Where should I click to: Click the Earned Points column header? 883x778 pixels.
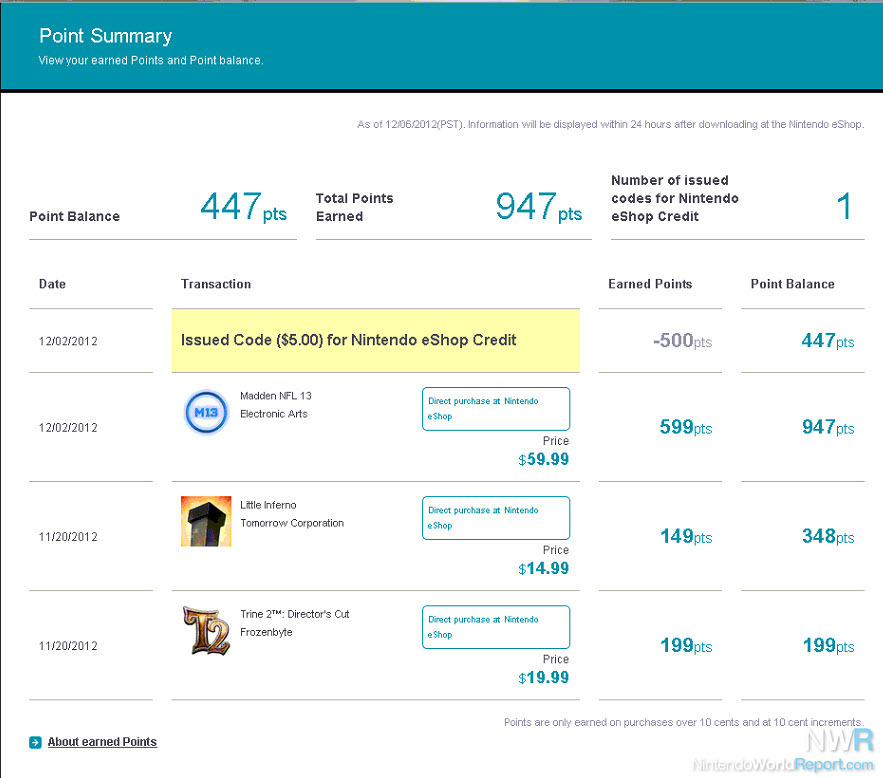pos(650,284)
